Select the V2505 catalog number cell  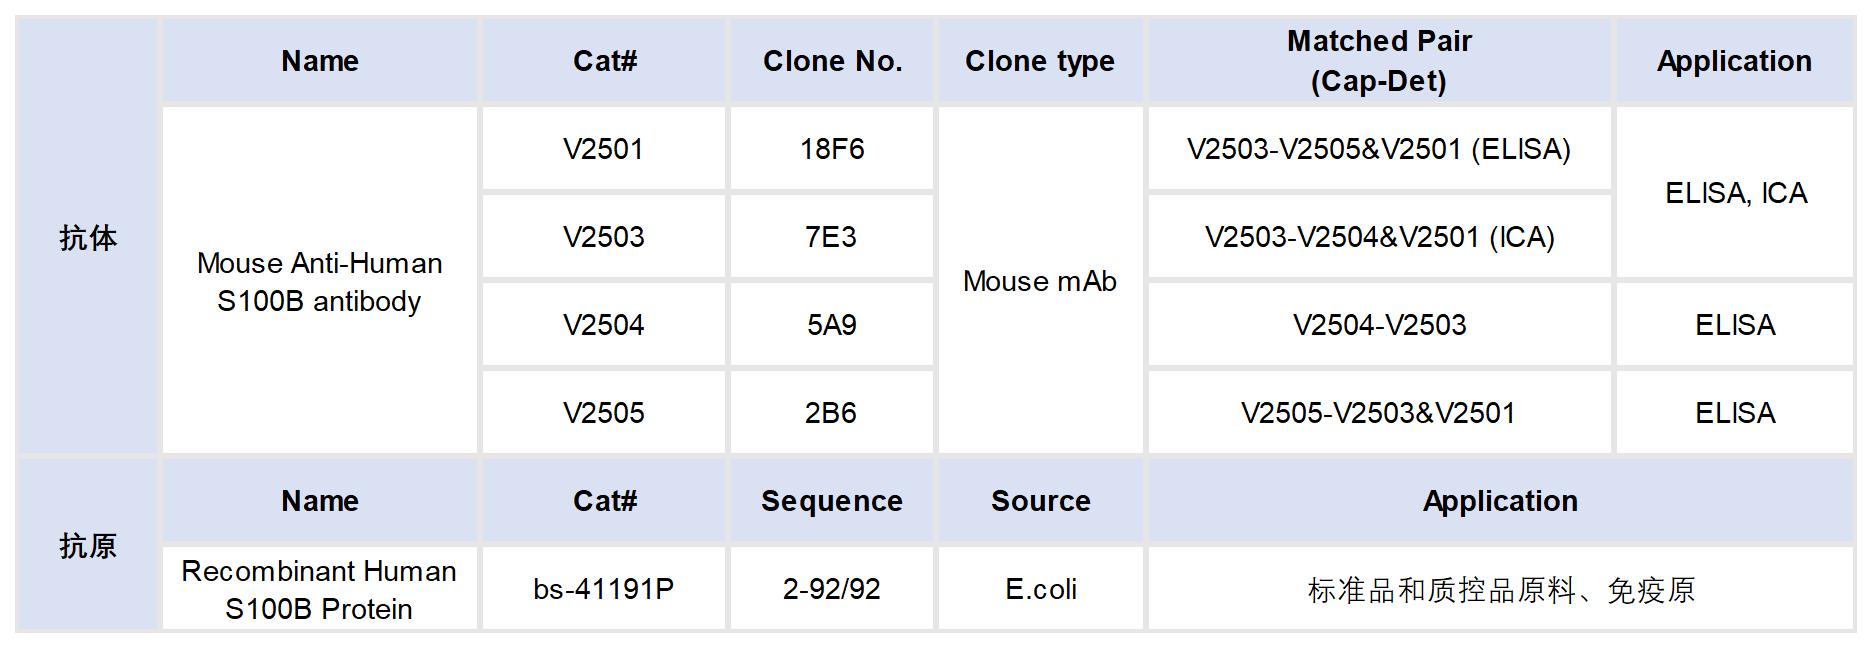603,413
